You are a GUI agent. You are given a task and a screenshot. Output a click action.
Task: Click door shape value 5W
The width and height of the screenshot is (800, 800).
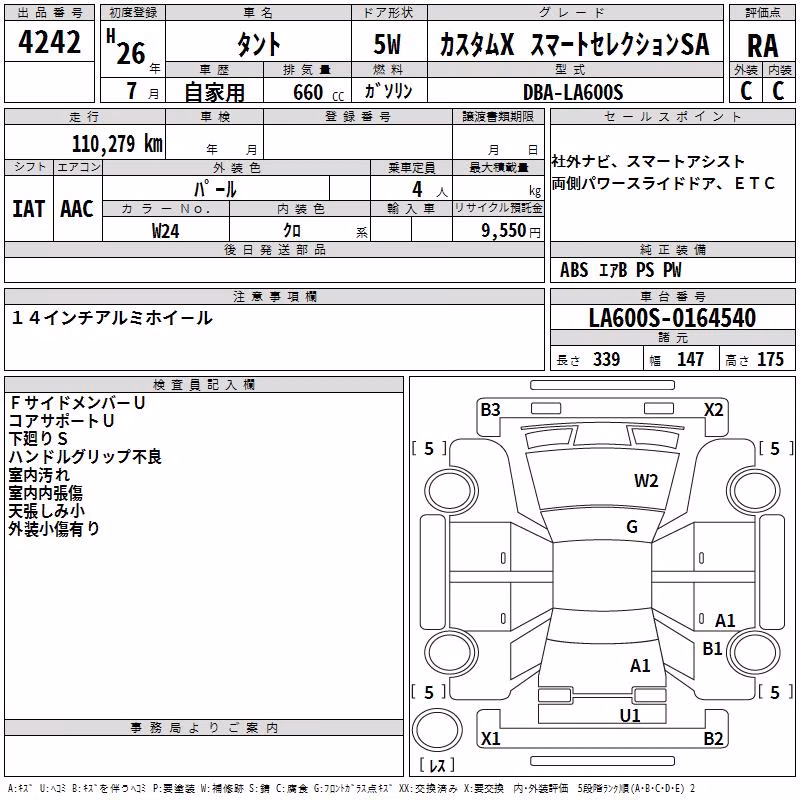(388, 44)
